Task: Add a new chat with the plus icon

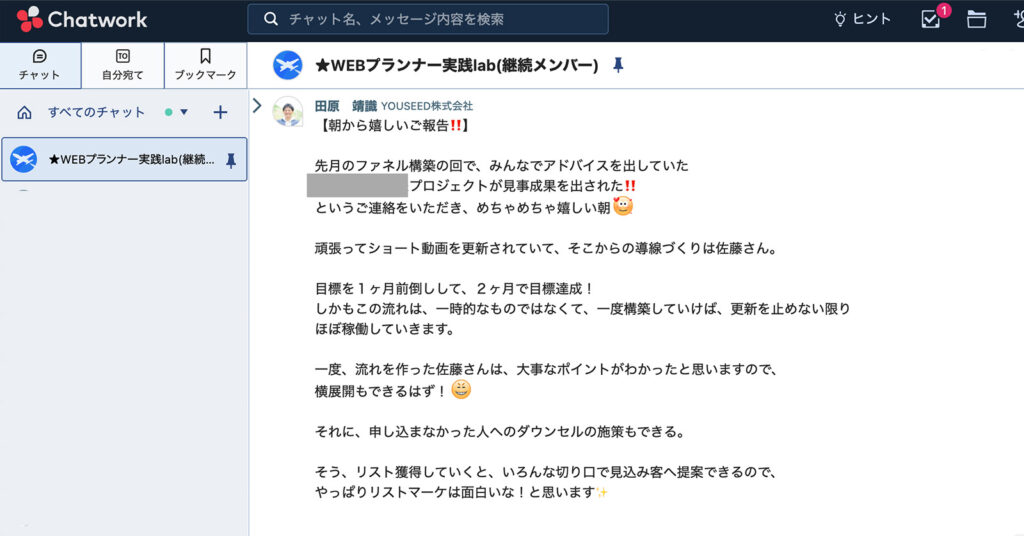Action: pos(221,112)
